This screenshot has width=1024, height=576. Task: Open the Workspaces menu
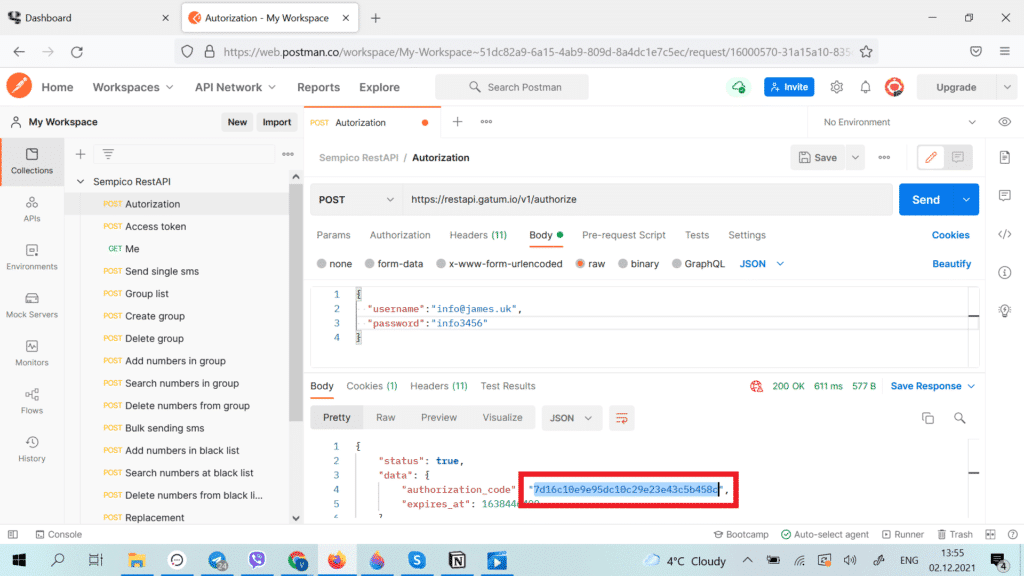(x=133, y=87)
